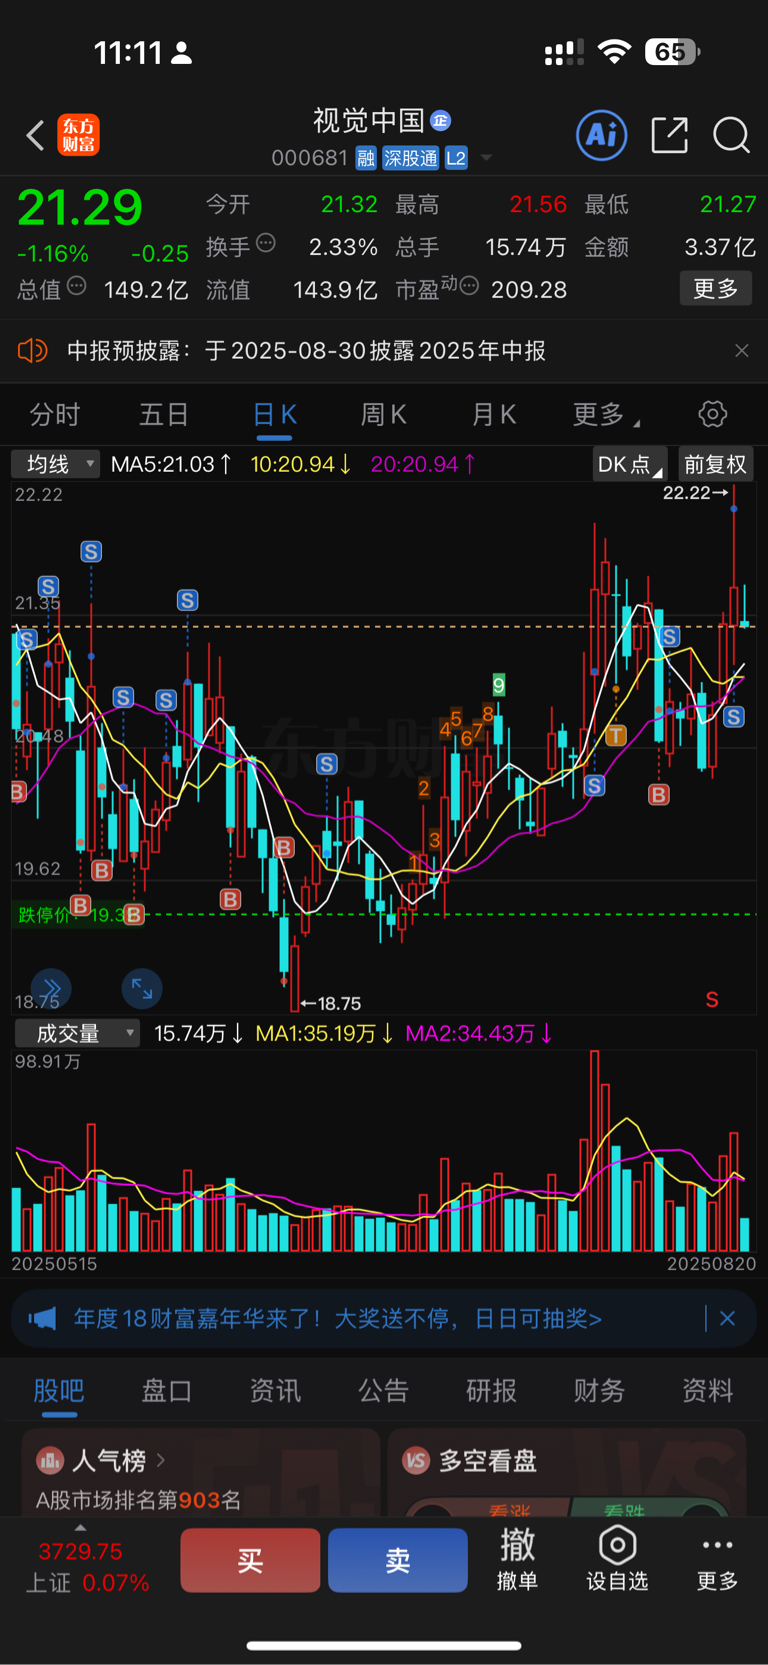Tap the 东方财富 orange logo icon
The height and width of the screenshot is (1665, 768).
pyautogui.click(x=79, y=135)
